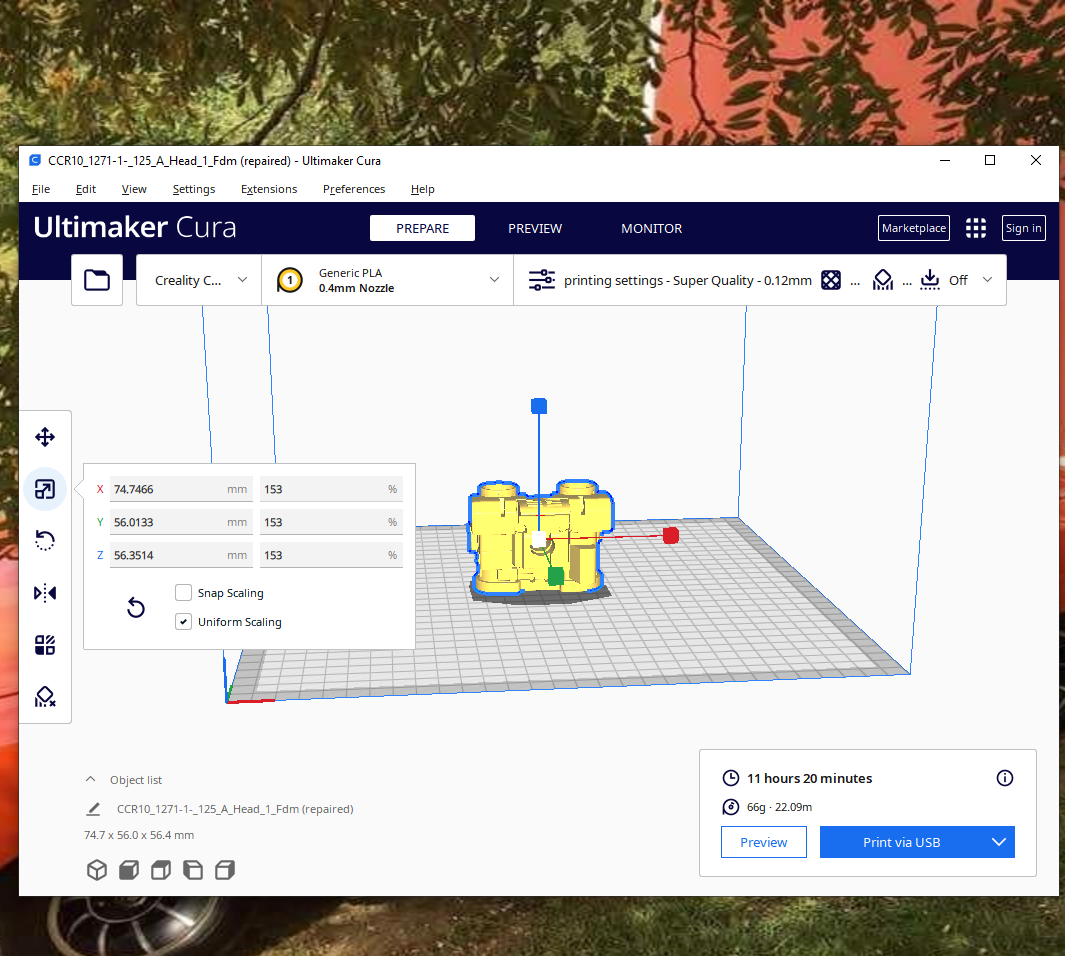Open the Edit menu

[86, 189]
